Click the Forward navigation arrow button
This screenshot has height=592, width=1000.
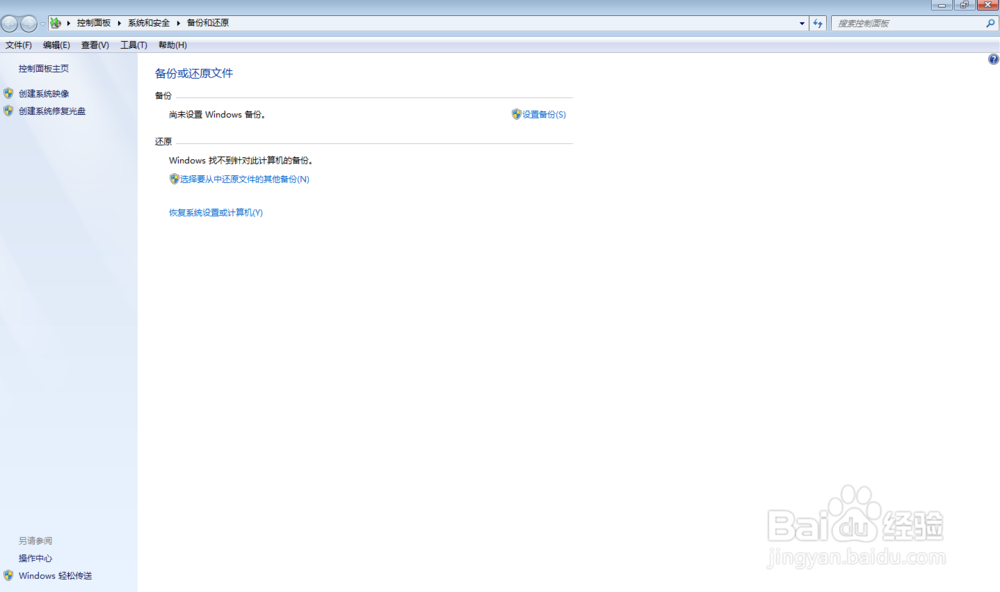point(29,24)
